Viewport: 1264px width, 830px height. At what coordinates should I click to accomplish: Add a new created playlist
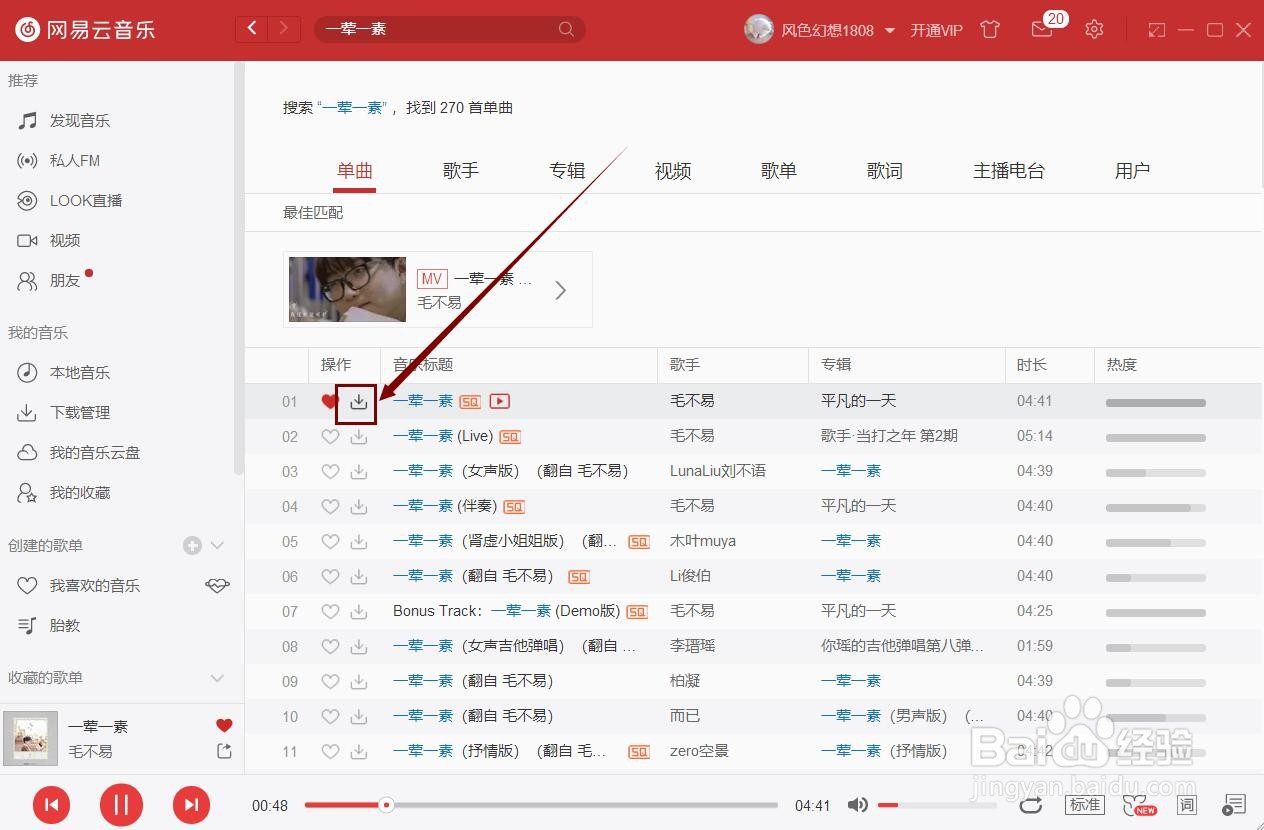192,545
